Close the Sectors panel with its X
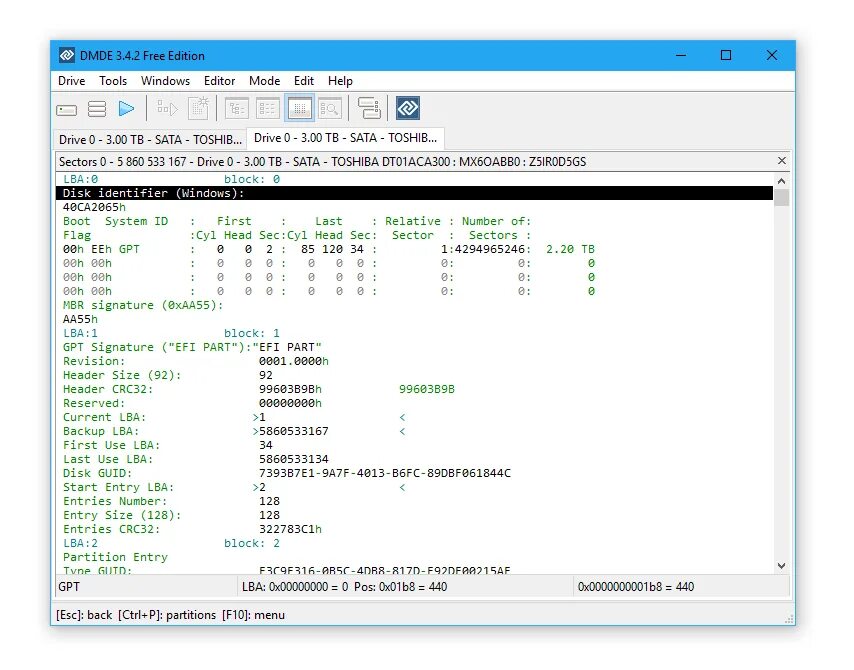 [782, 161]
